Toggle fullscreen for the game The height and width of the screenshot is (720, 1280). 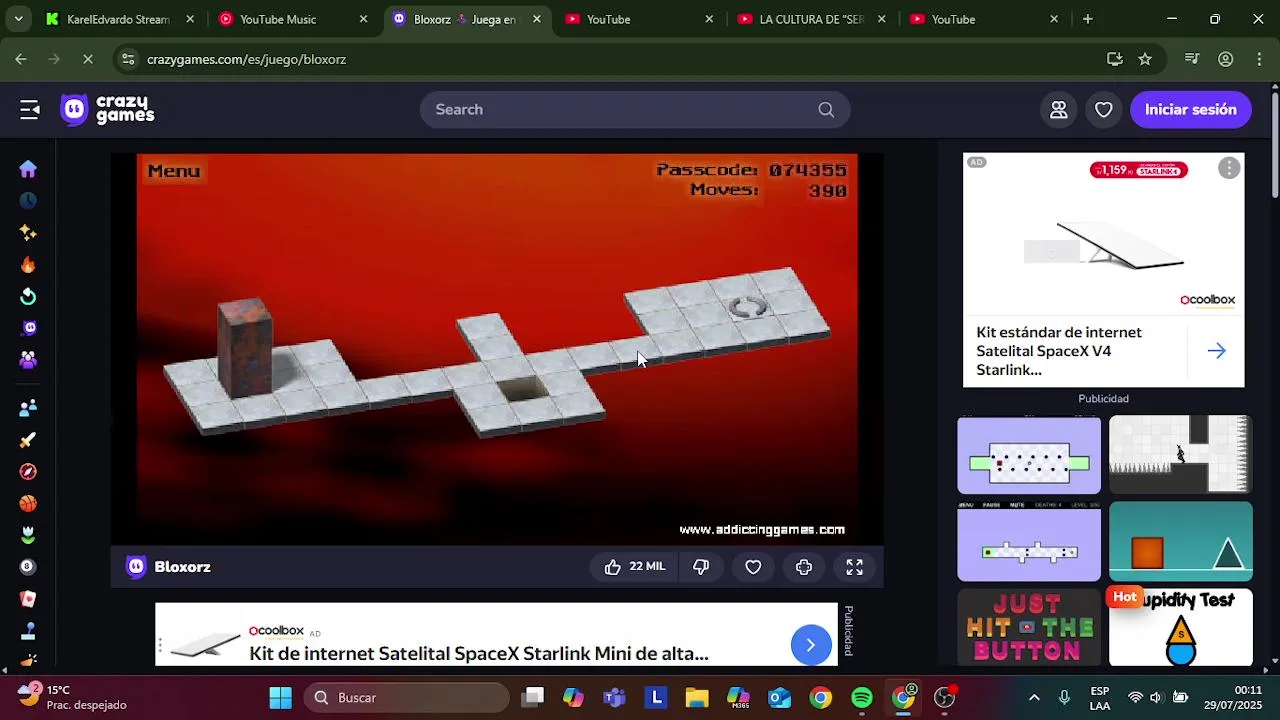click(x=855, y=567)
